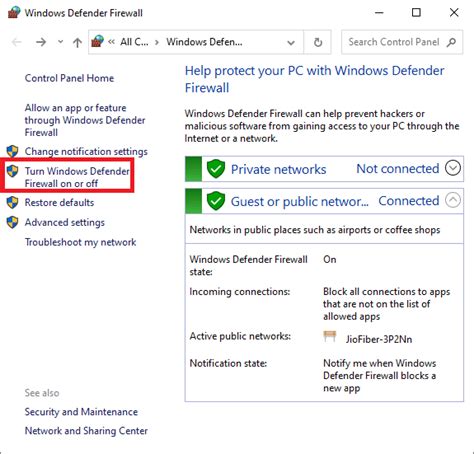Click the Search Control Panel field

coord(394,42)
